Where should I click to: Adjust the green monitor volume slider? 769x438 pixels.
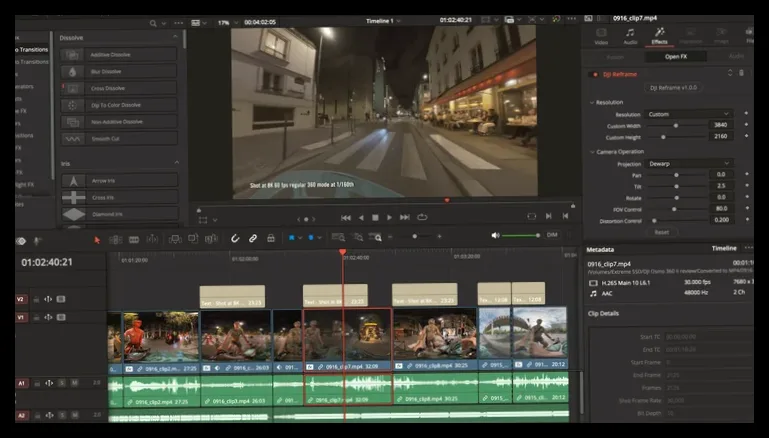click(x=521, y=235)
